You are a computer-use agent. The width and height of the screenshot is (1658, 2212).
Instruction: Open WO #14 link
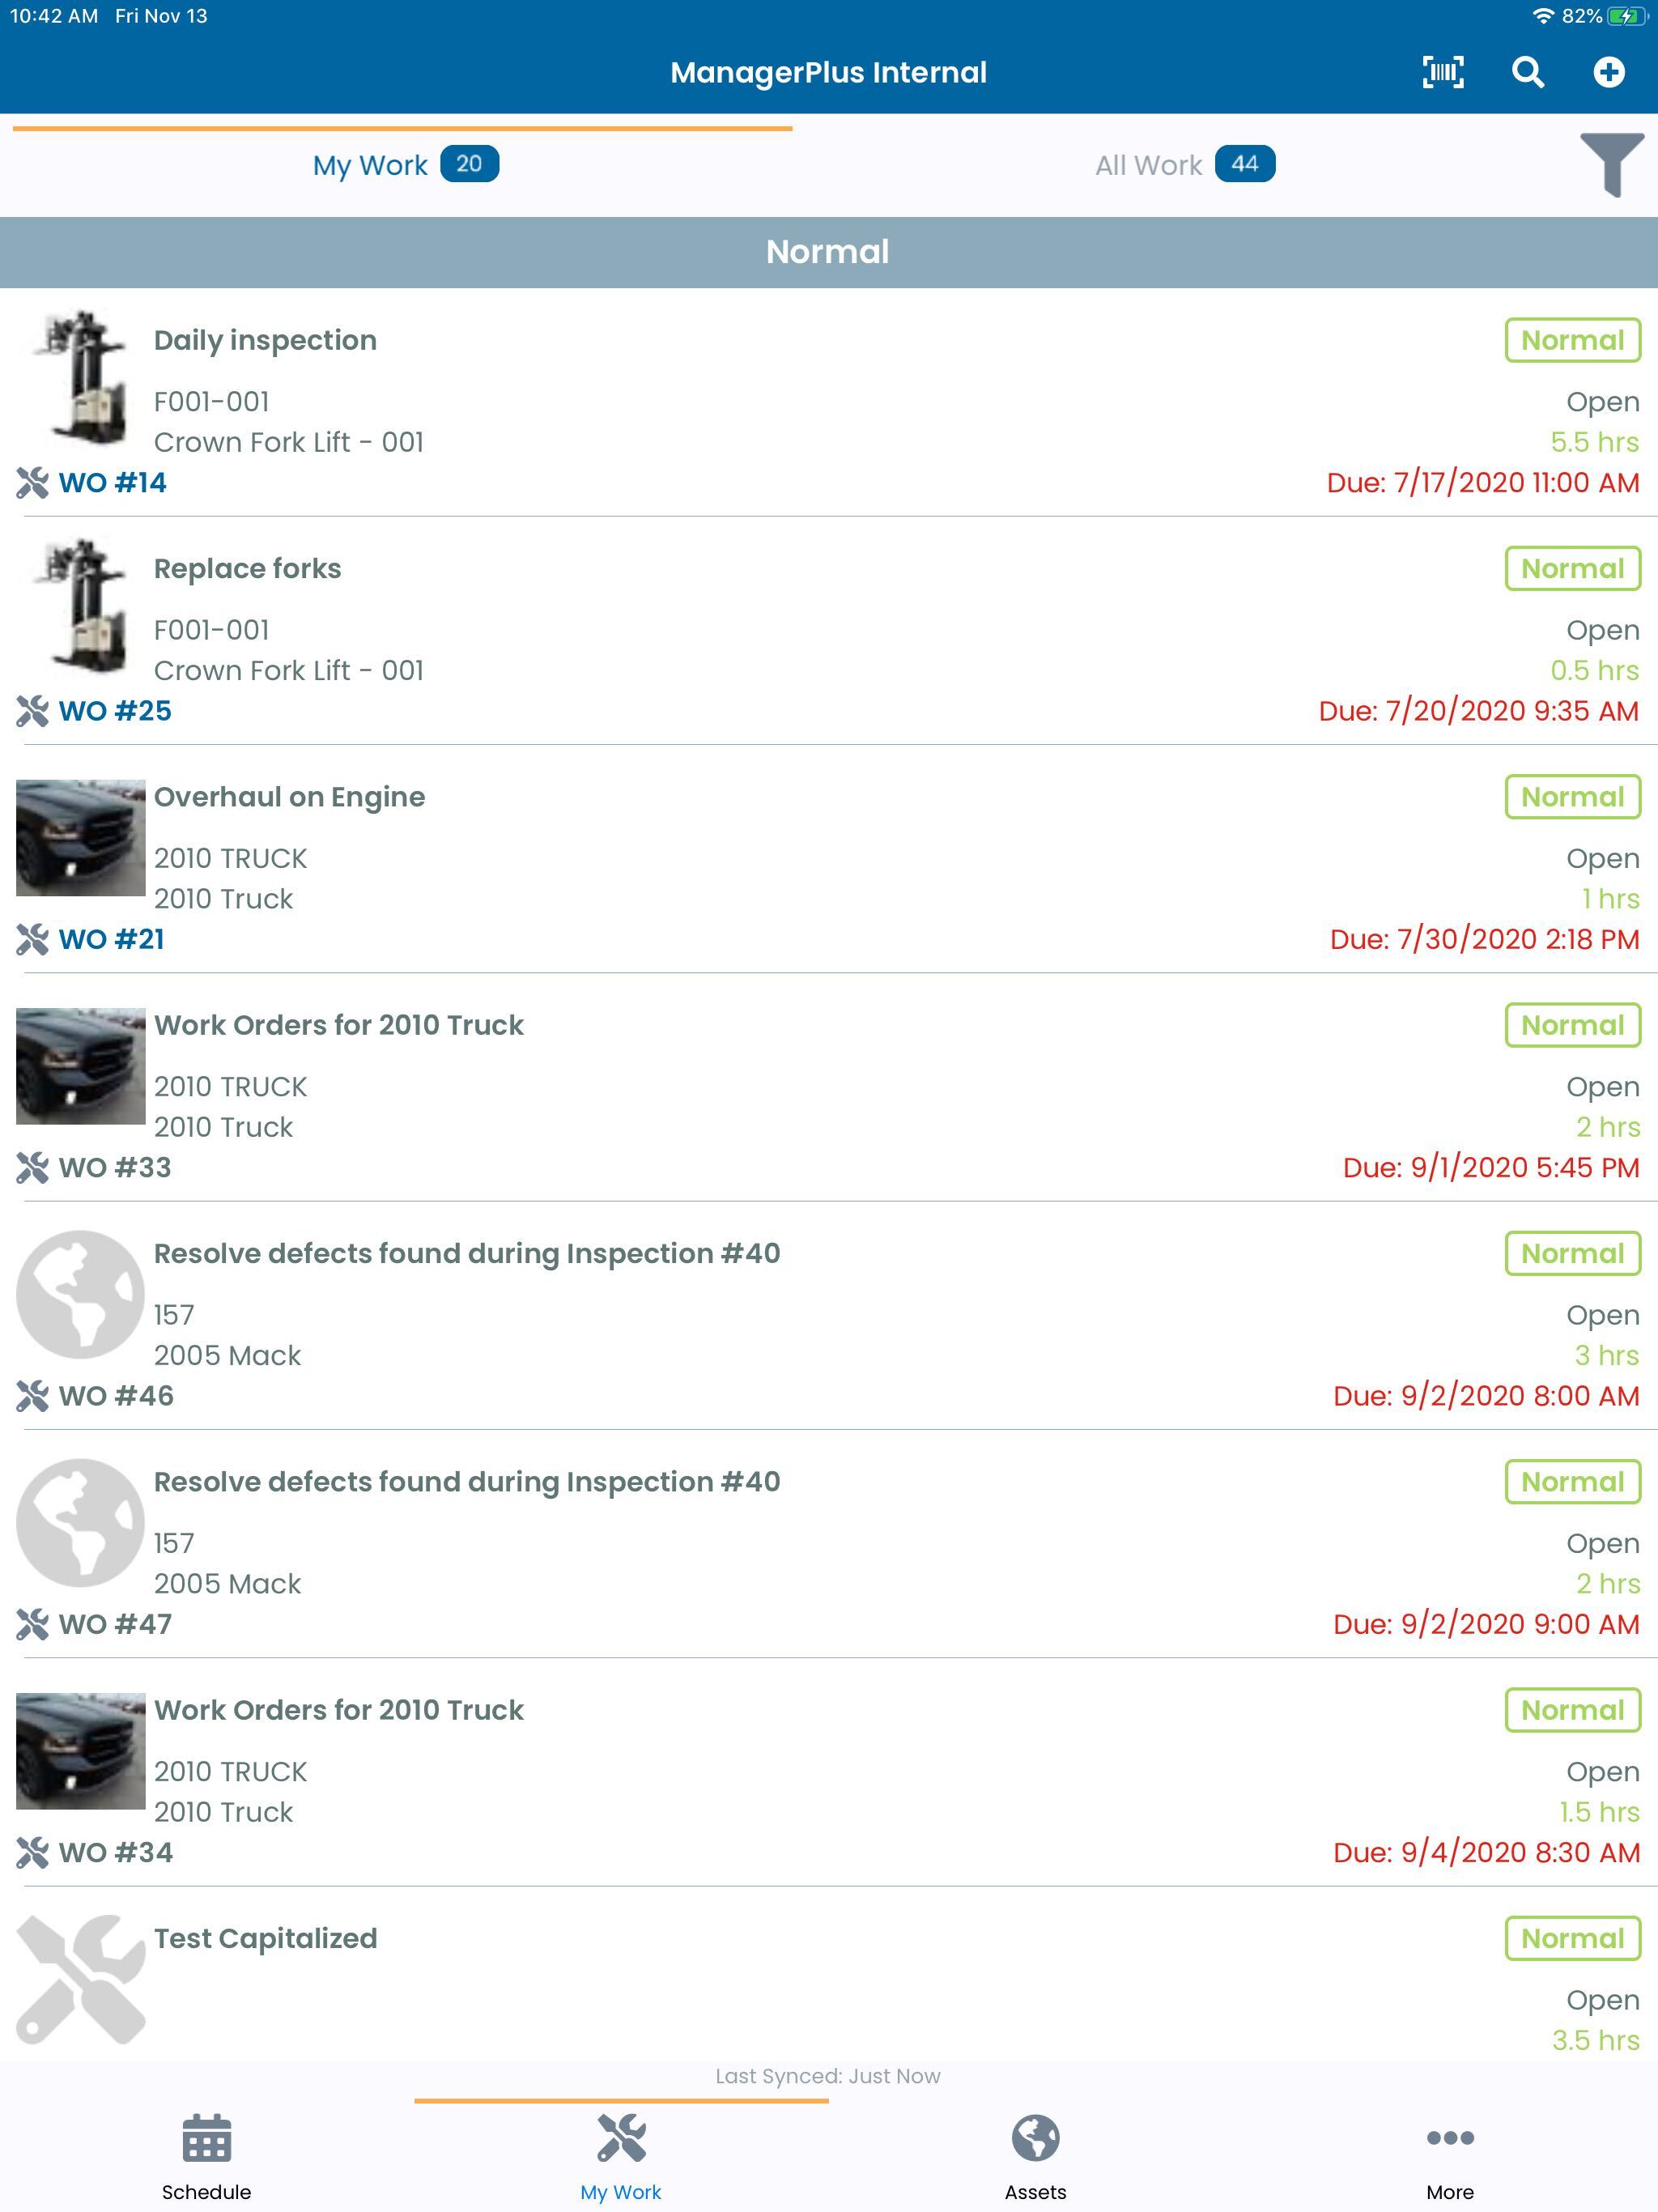[112, 483]
